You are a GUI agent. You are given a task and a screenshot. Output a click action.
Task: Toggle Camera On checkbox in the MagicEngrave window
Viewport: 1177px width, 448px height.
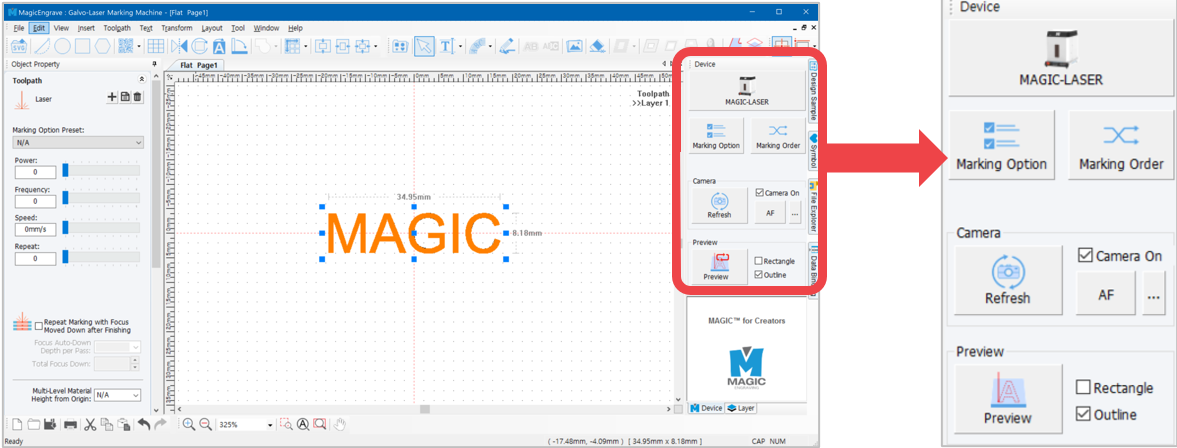pos(760,193)
